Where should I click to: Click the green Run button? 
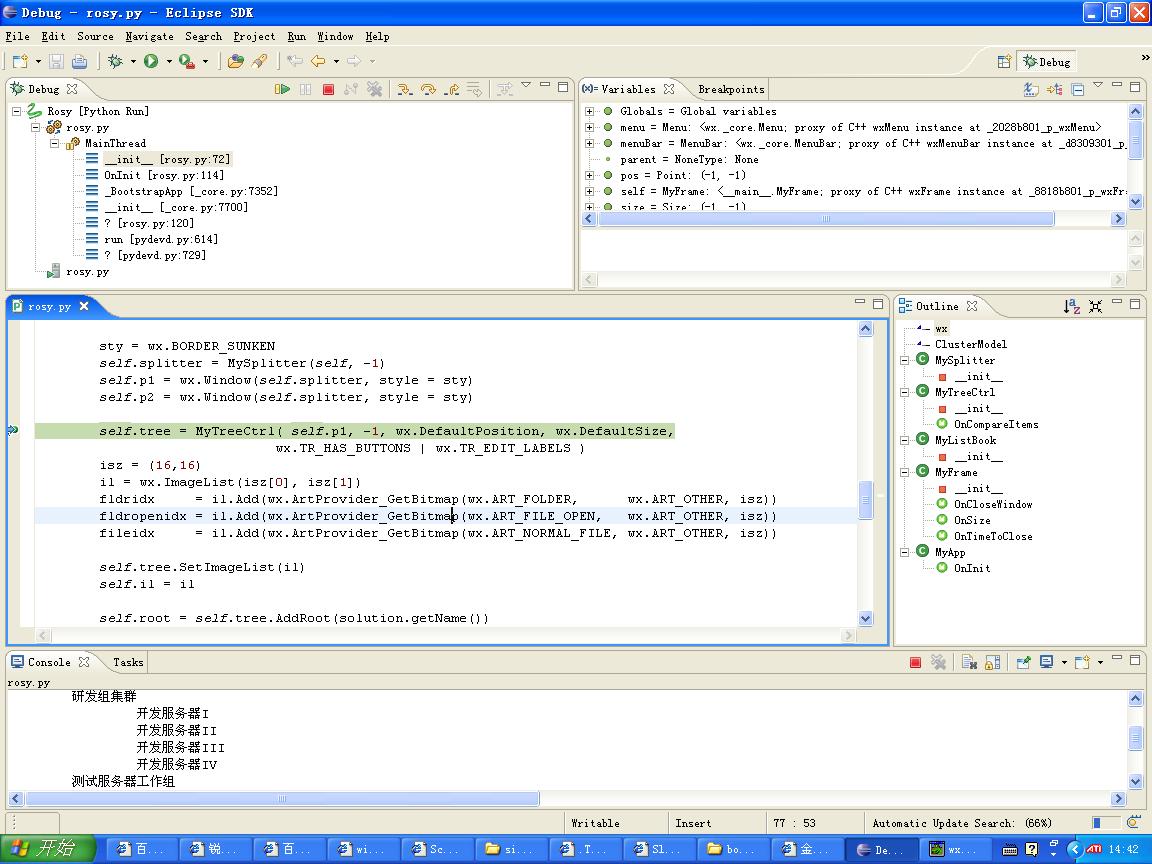[151, 62]
